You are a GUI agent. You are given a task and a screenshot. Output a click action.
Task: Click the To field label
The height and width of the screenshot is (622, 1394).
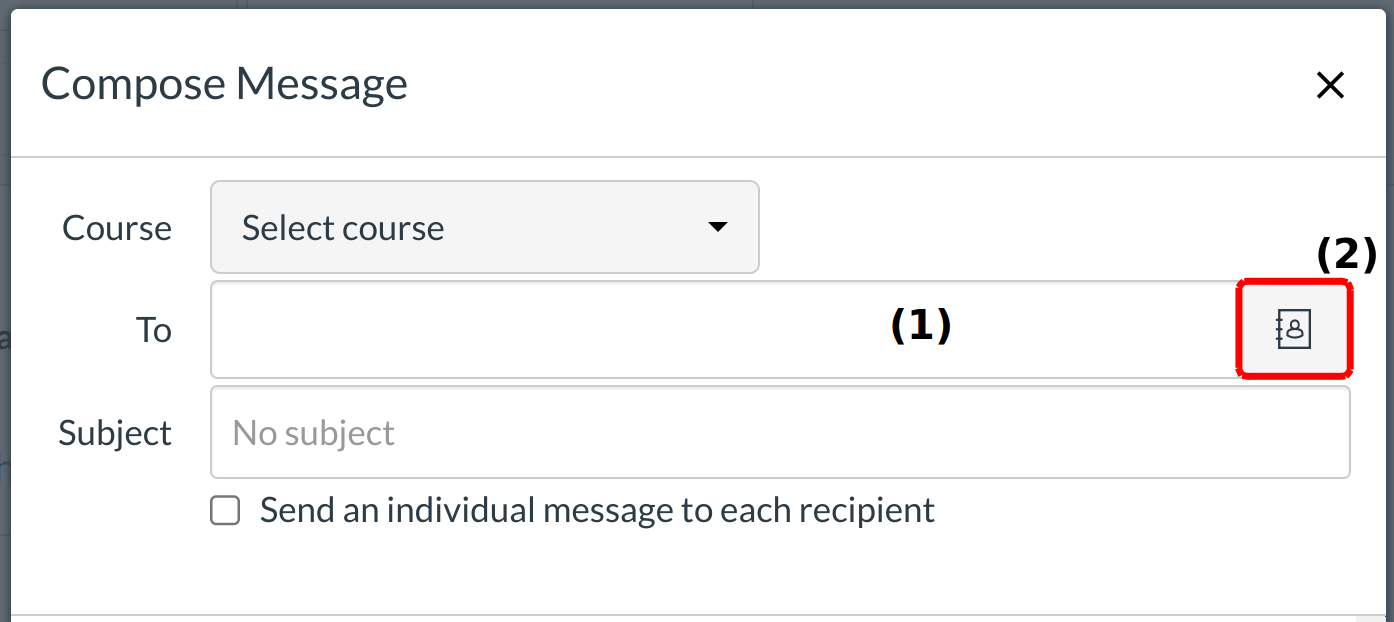(x=153, y=330)
